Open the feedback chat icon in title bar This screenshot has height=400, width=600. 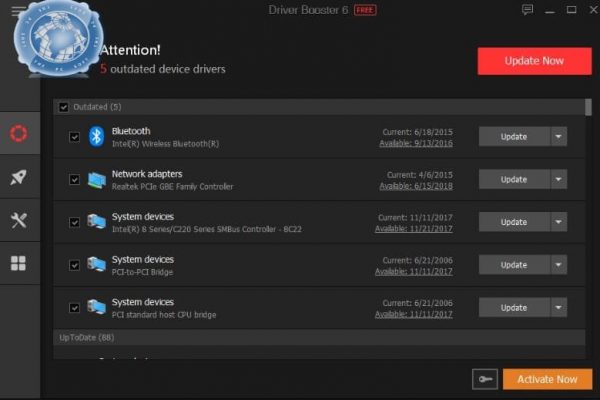point(527,10)
